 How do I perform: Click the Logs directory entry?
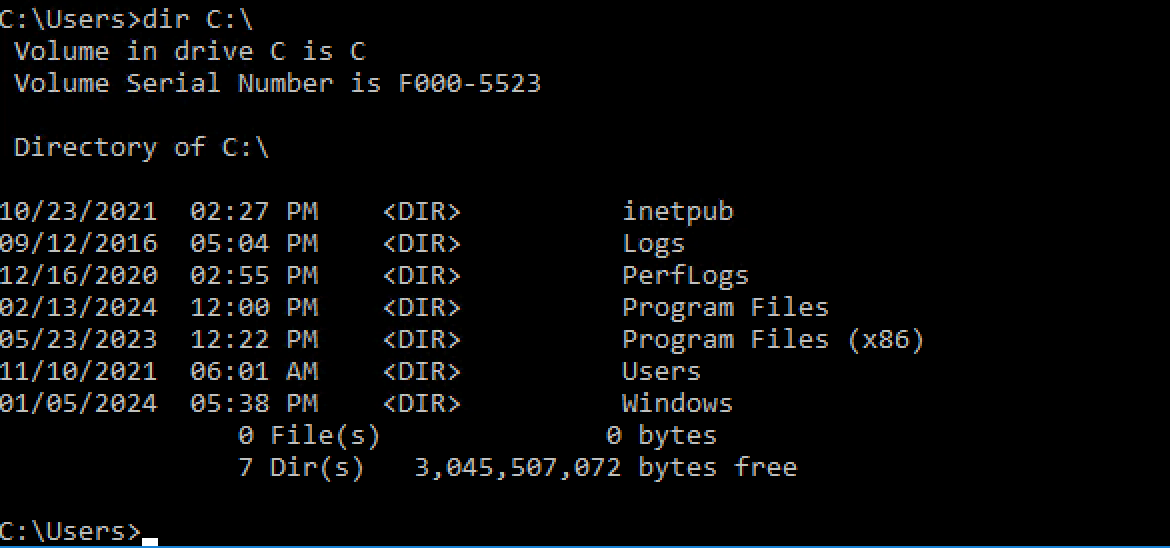point(653,244)
